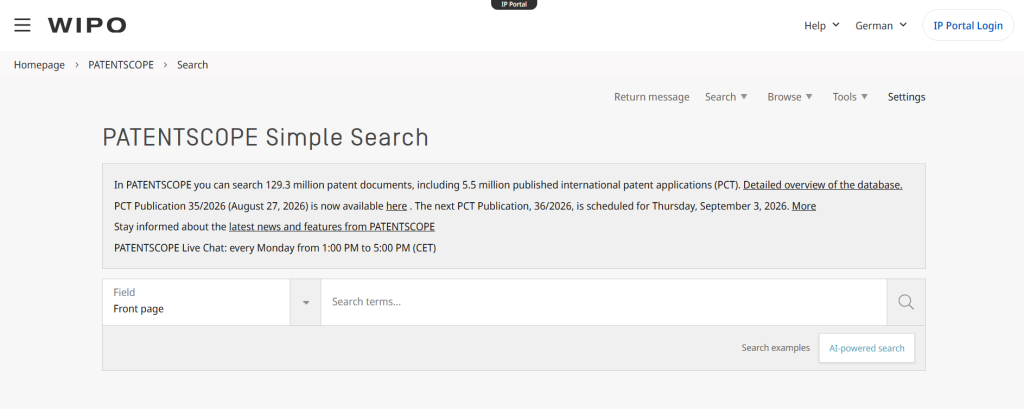Click the WIPO logo
Viewport: 1024px width, 409px height.
point(87,25)
